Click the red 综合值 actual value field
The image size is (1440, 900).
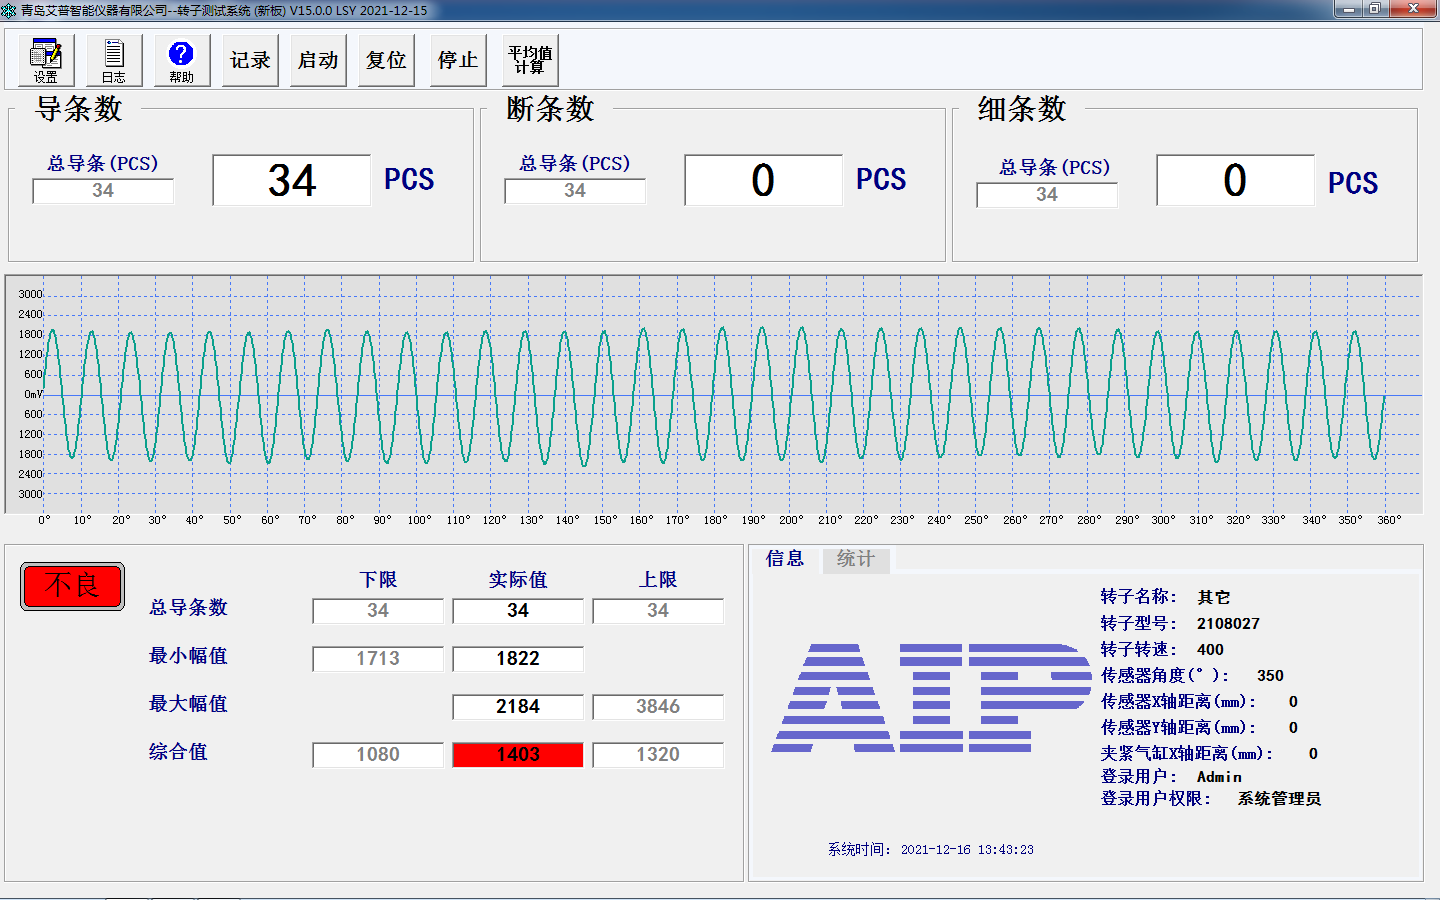tap(517, 754)
